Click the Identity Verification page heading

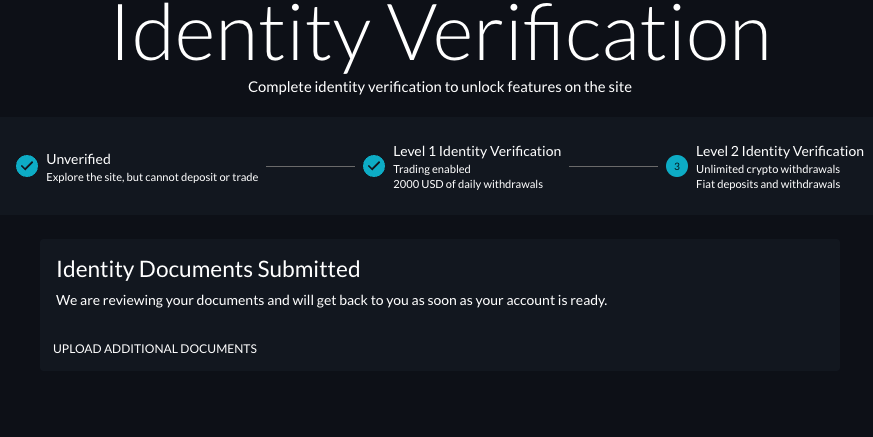(441, 35)
